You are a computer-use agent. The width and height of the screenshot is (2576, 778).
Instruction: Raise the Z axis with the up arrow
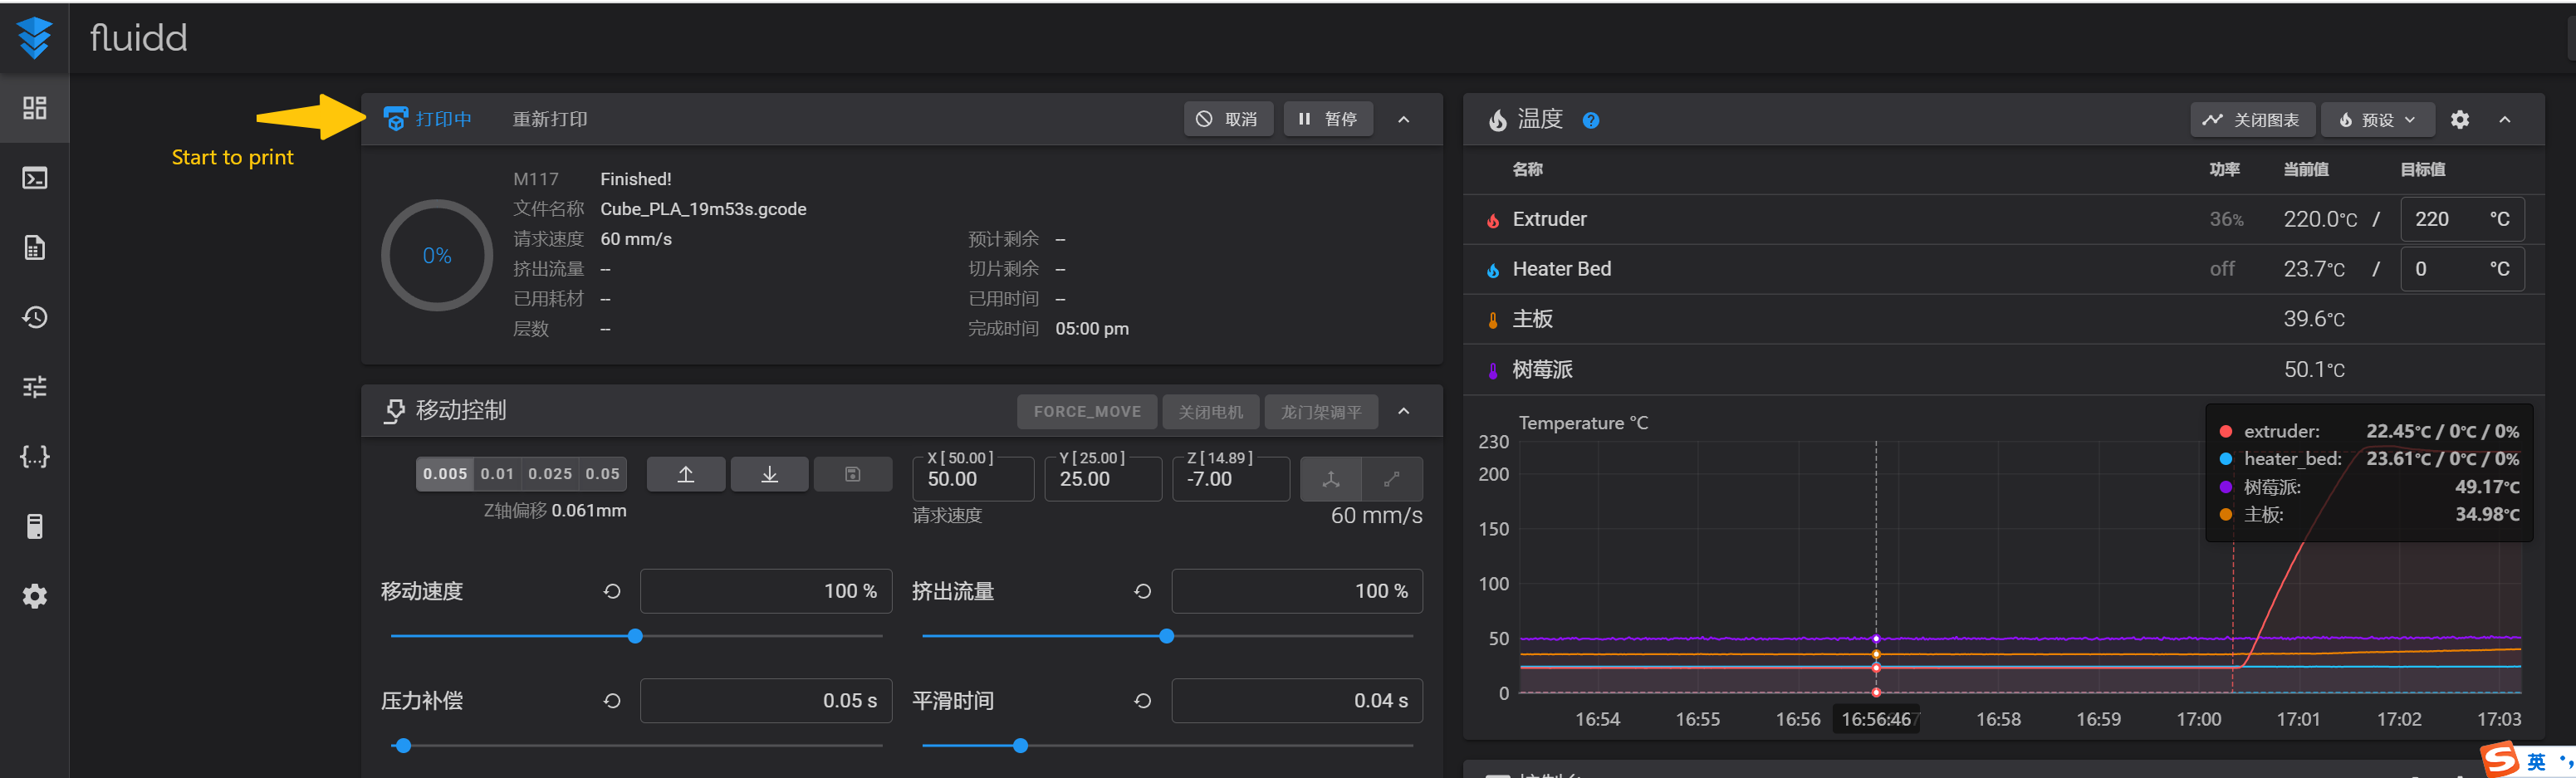686,474
